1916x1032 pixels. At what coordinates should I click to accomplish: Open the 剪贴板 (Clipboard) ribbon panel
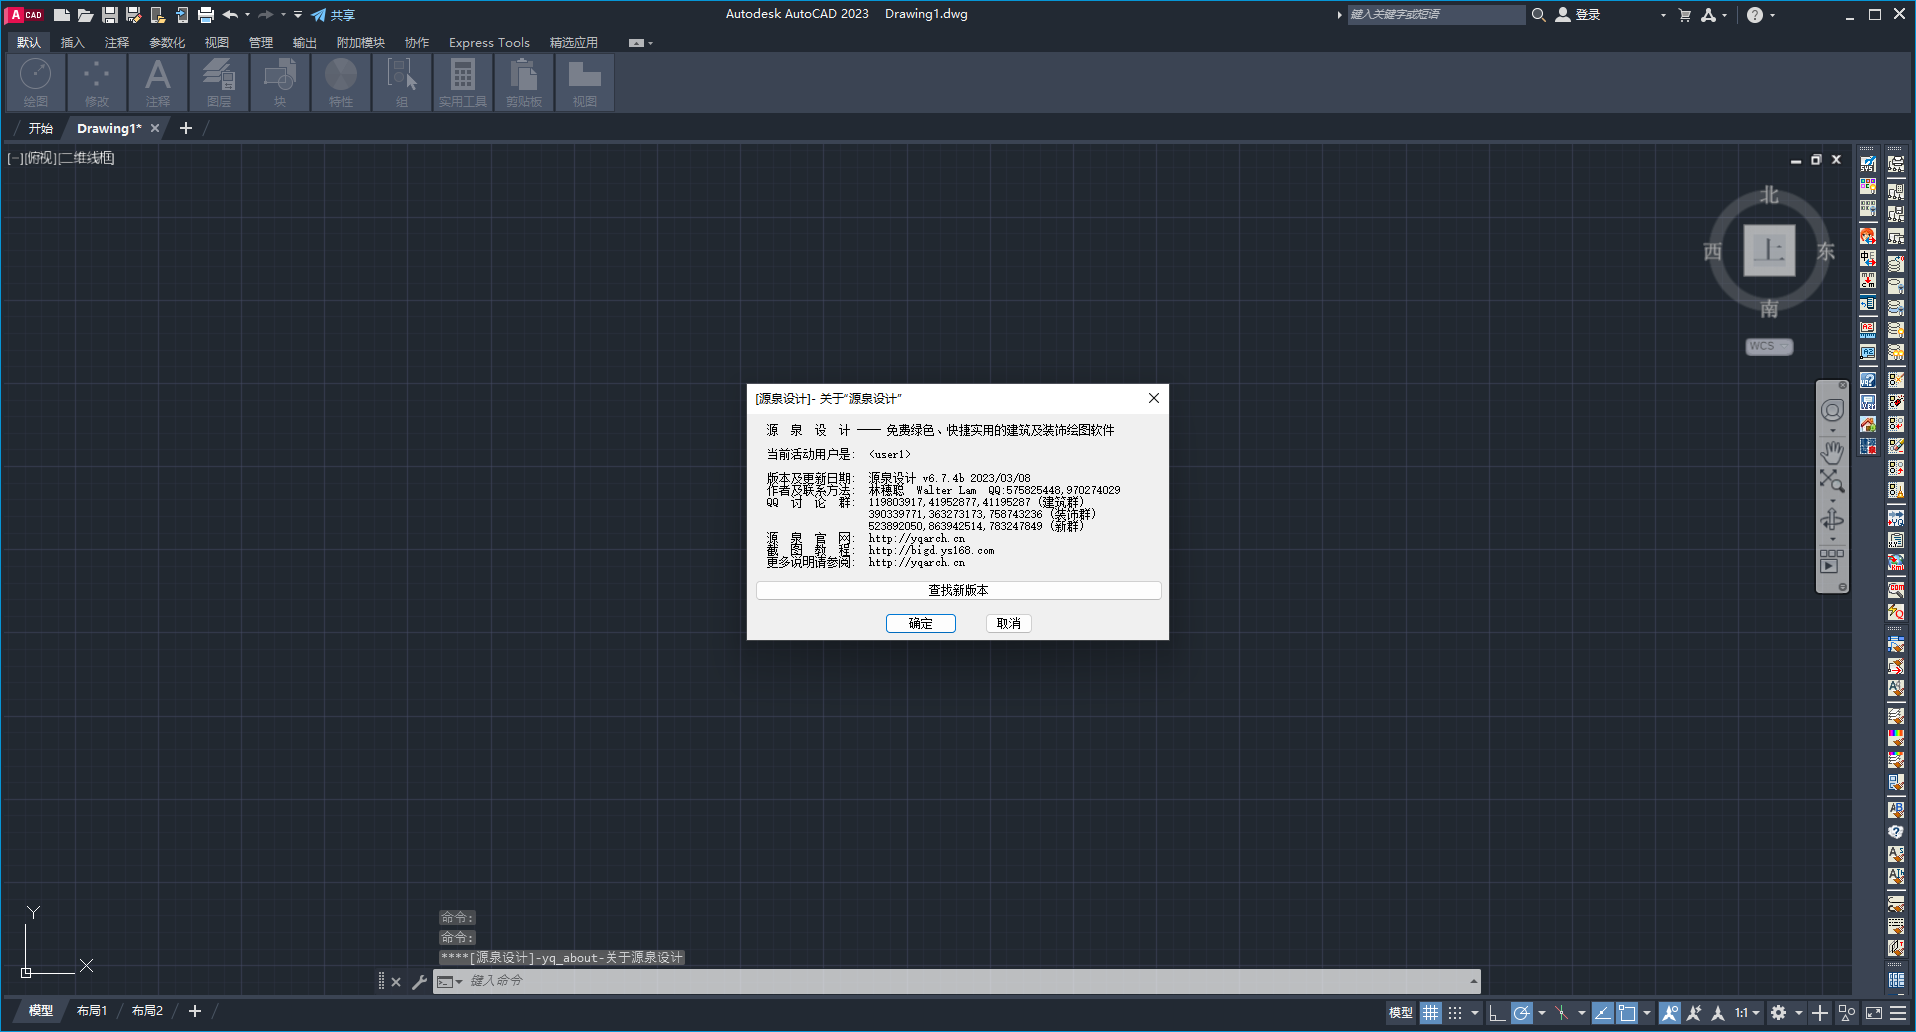pyautogui.click(x=523, y=82)
